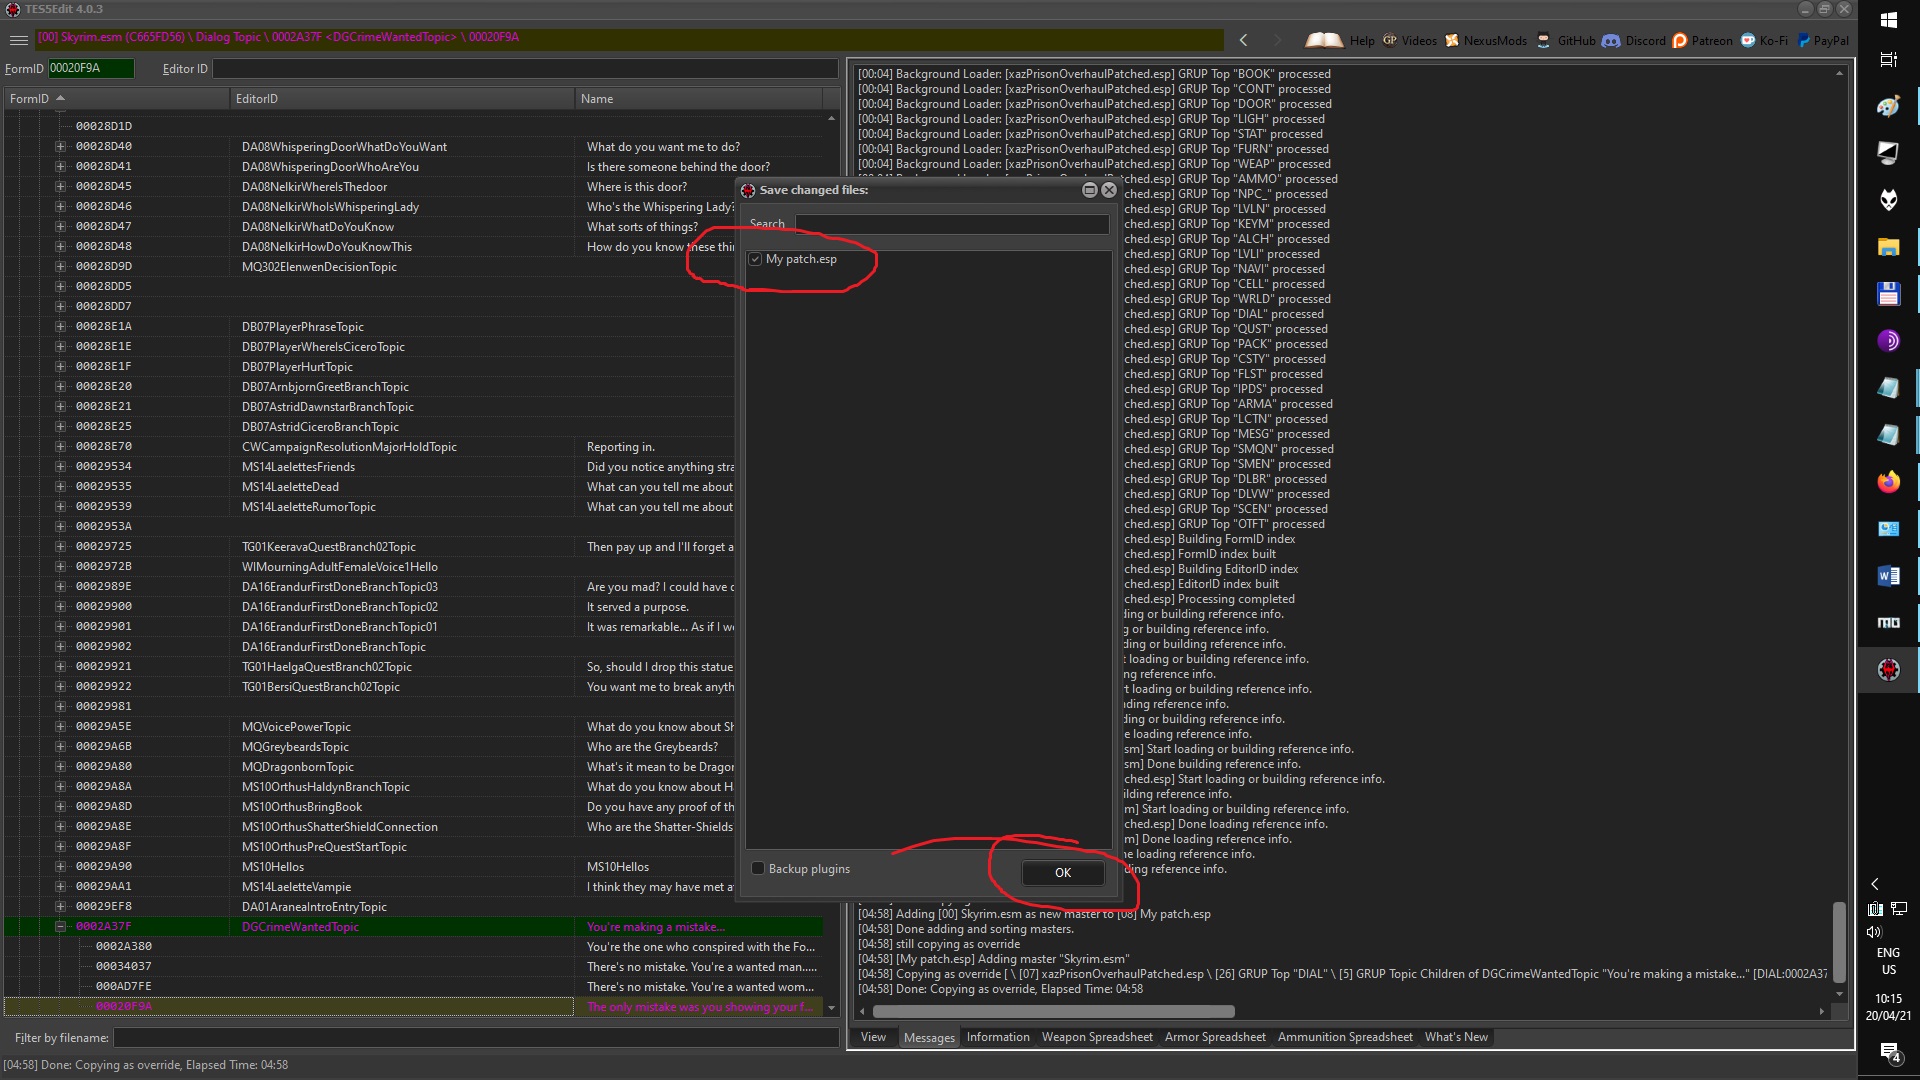This screenshot has height=1080, width=1920.
Task: Expand CWCampaignResolutionMajorHoldTopic node
Action: (x=60, y=447)
